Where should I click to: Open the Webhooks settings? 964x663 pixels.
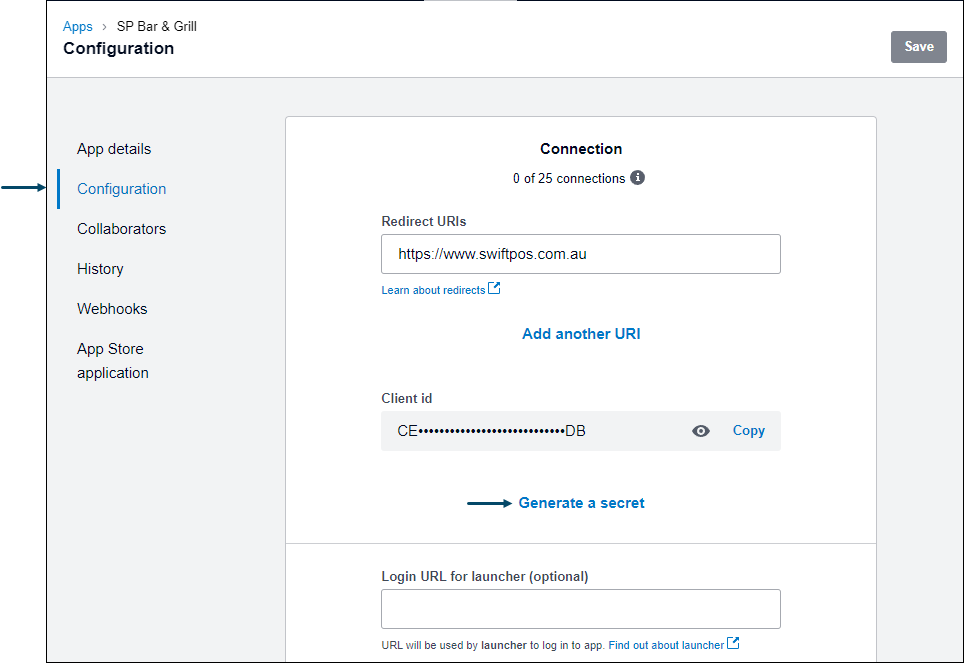click(112, 309)
